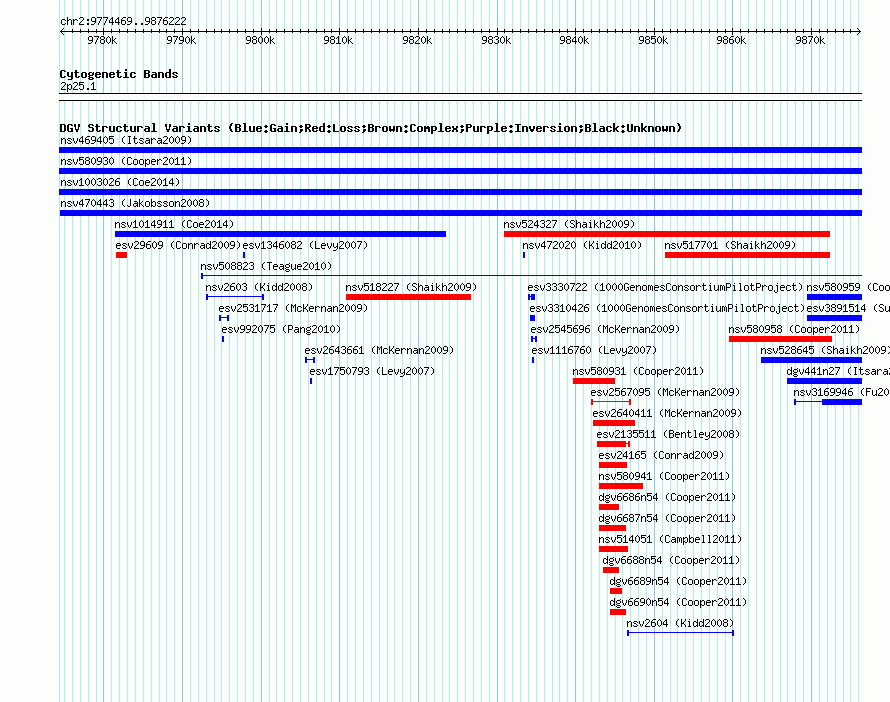Click nsv580959 blue gain bar
Viewport: 890px width, 702px height.
[x=834, y=297]
